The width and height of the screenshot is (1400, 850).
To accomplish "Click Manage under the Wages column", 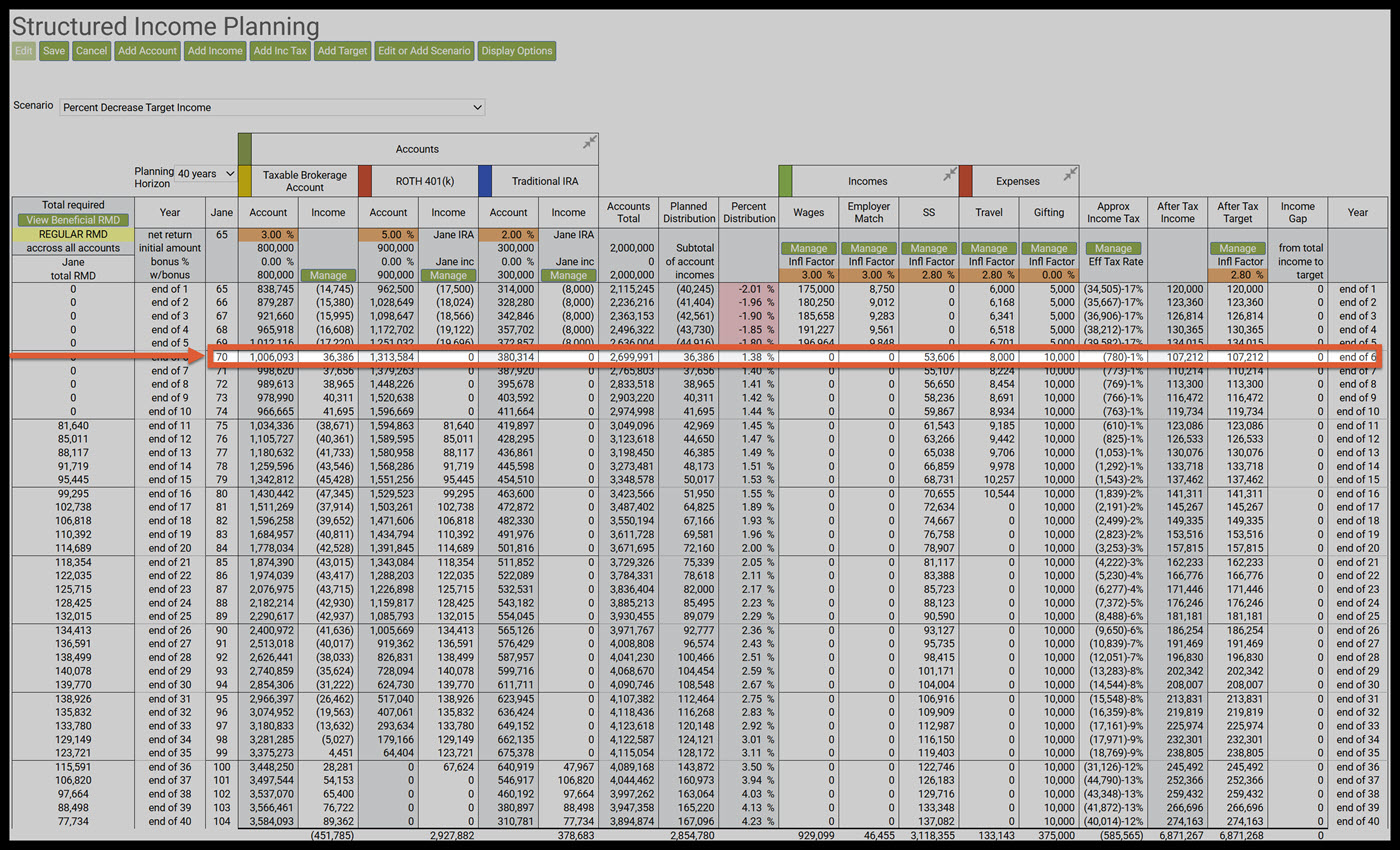I will point(808,248).
